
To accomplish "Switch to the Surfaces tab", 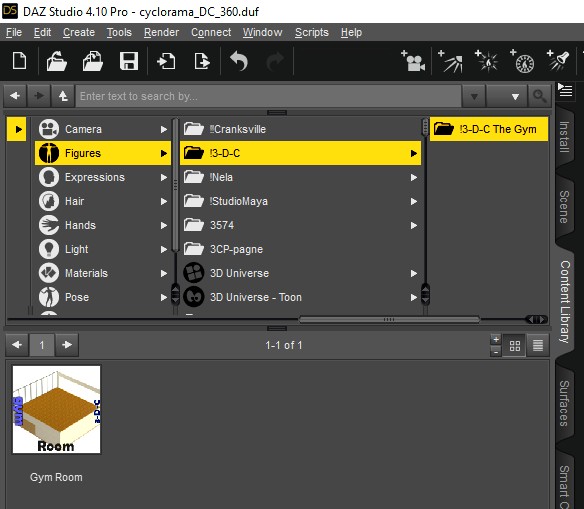I will [x=564, y=403].
